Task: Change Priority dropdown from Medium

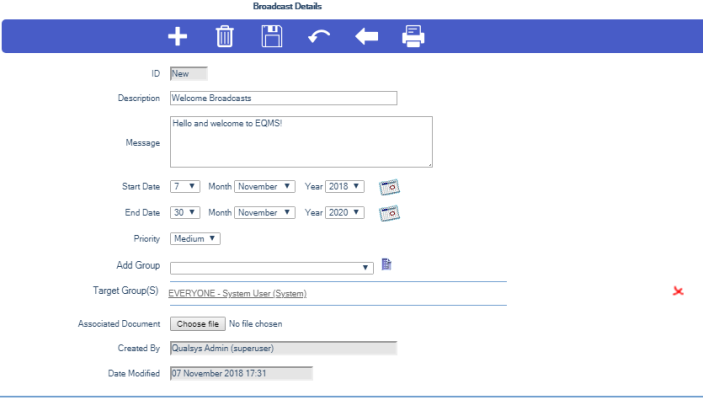Action: click(x=195, y=239)
